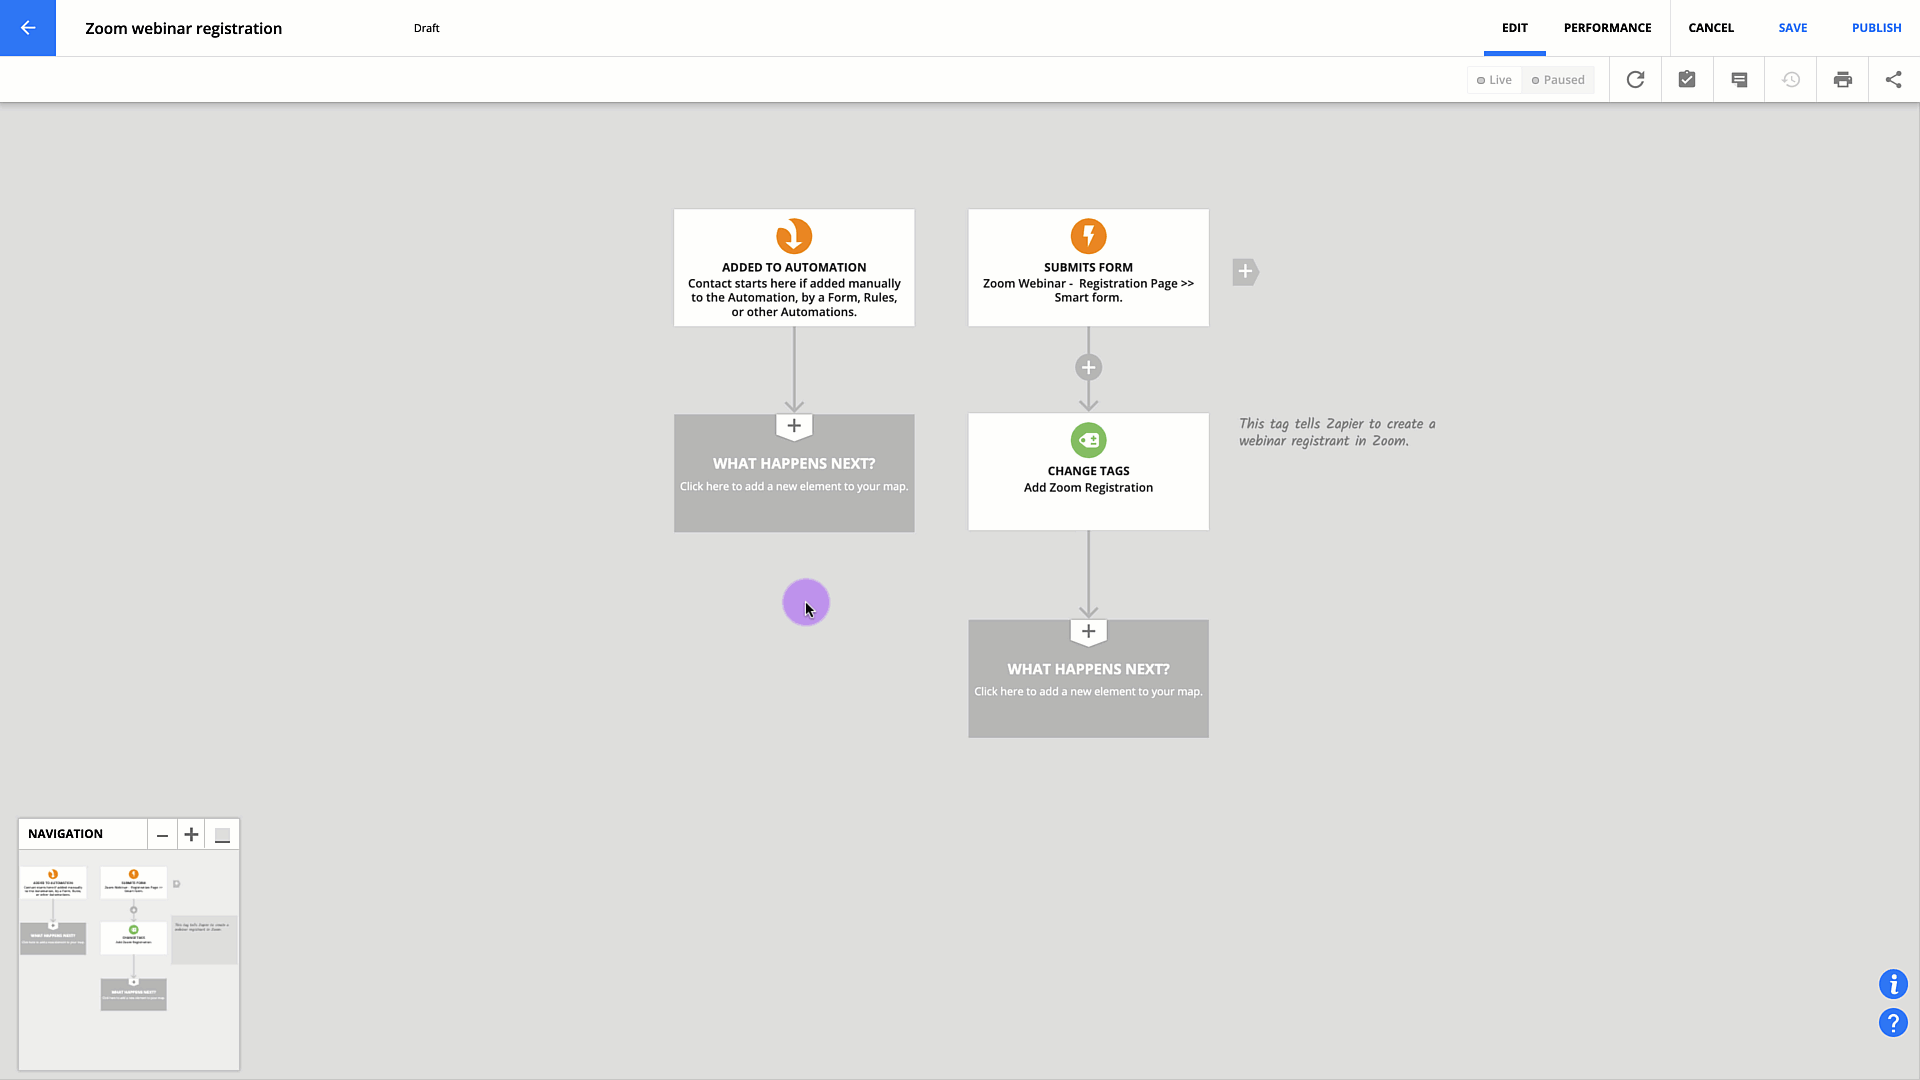This screenshot has width=1920, height=1080.
Task: Add new trigger with gray plus tag
Action: point(1245,272)
